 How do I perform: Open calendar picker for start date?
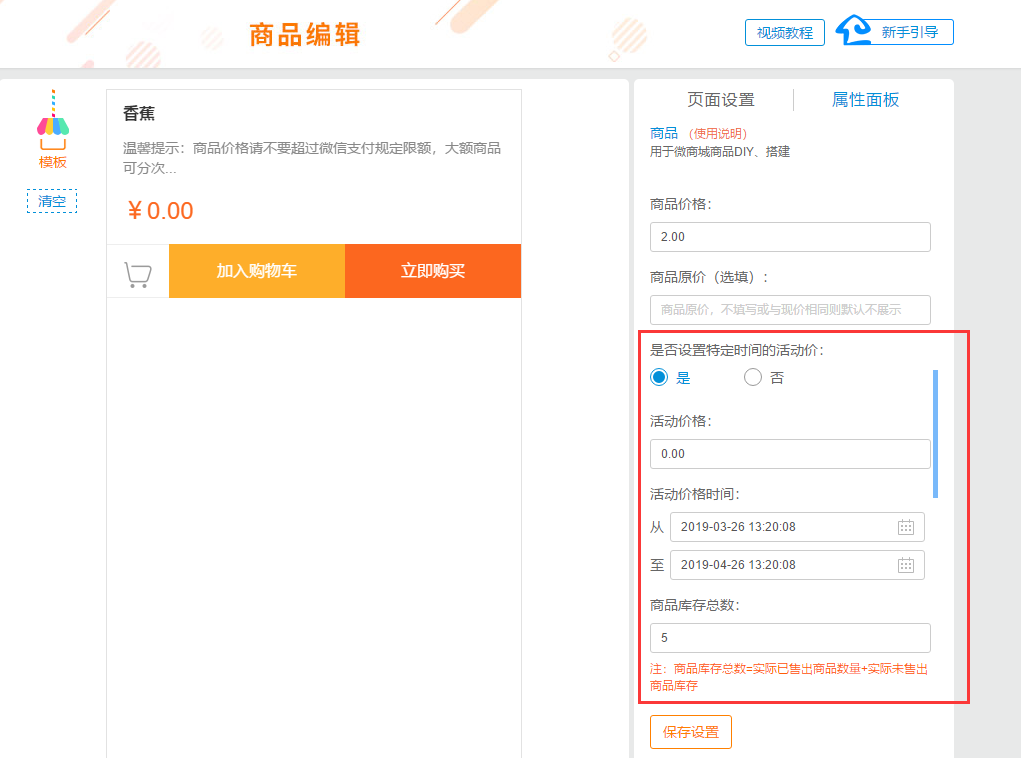(906, 527)
